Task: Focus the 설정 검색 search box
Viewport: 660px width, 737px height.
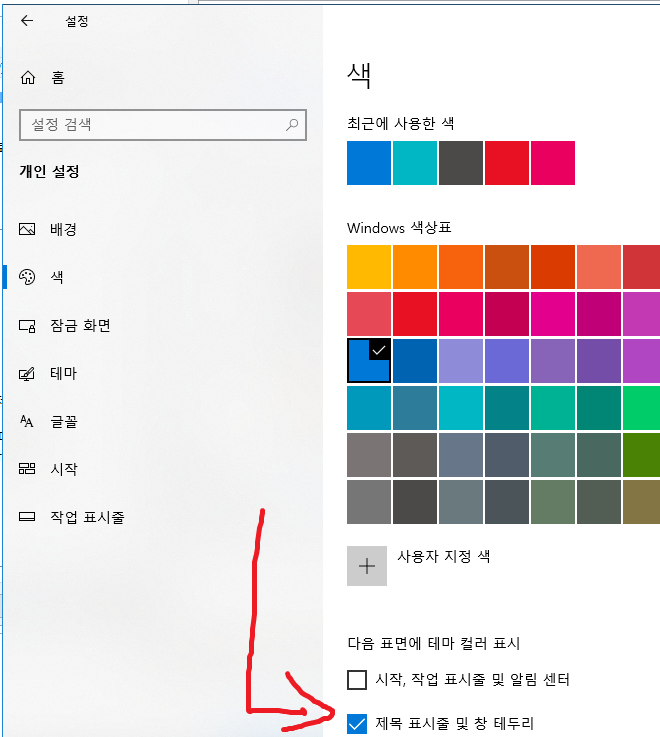Action: coord(163,125)
